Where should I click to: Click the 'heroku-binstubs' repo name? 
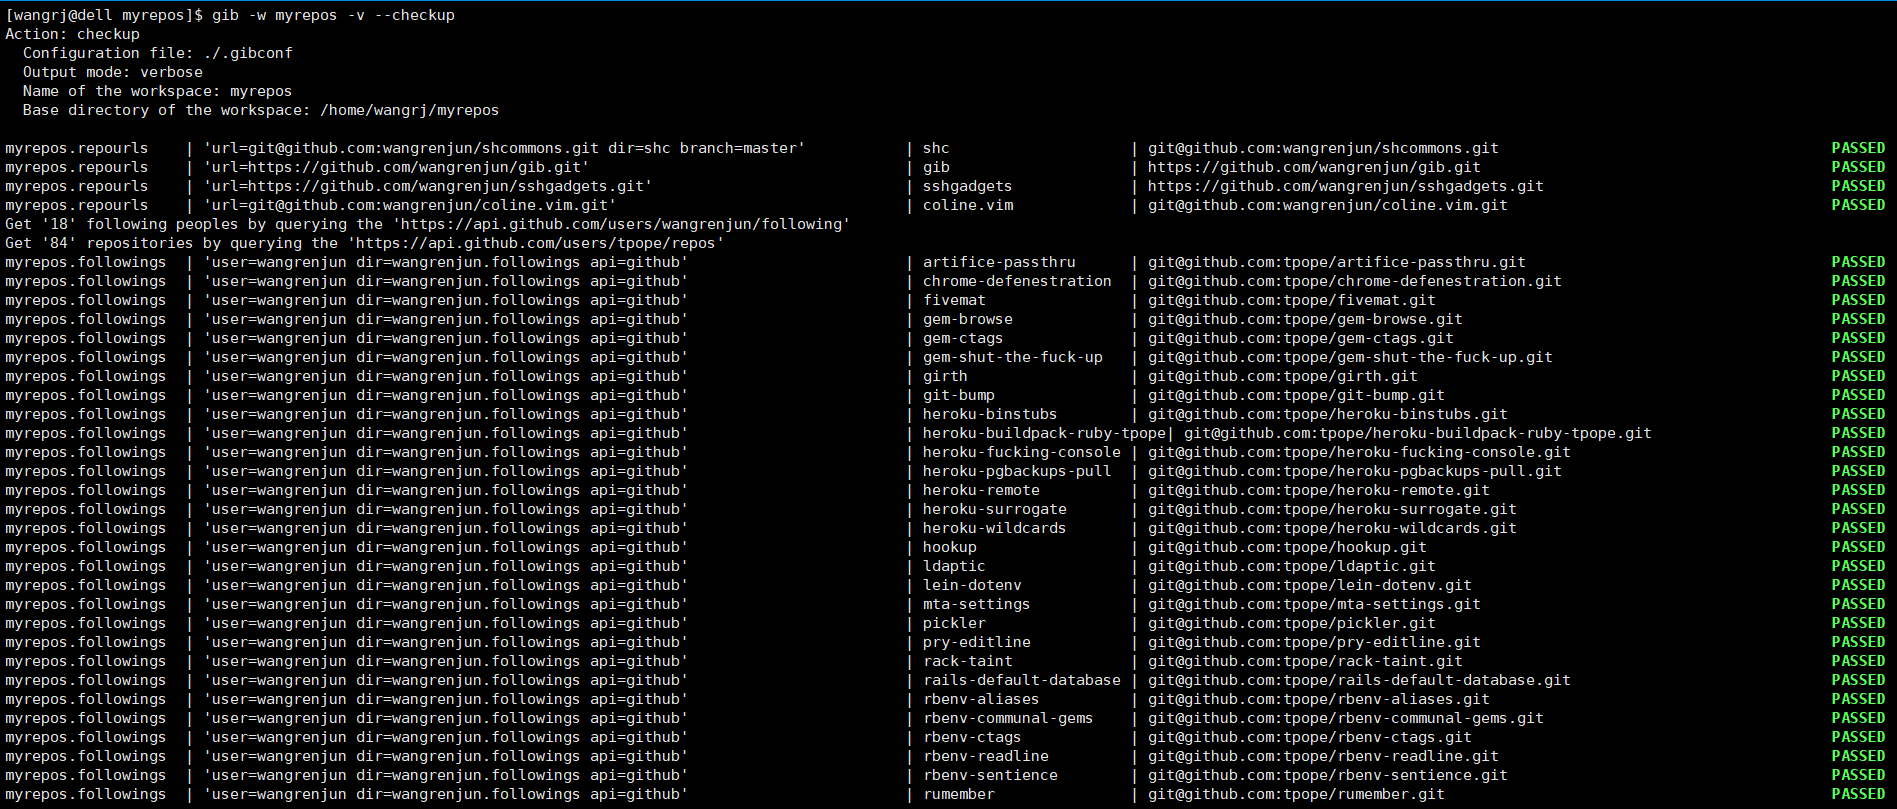(990, 414)
